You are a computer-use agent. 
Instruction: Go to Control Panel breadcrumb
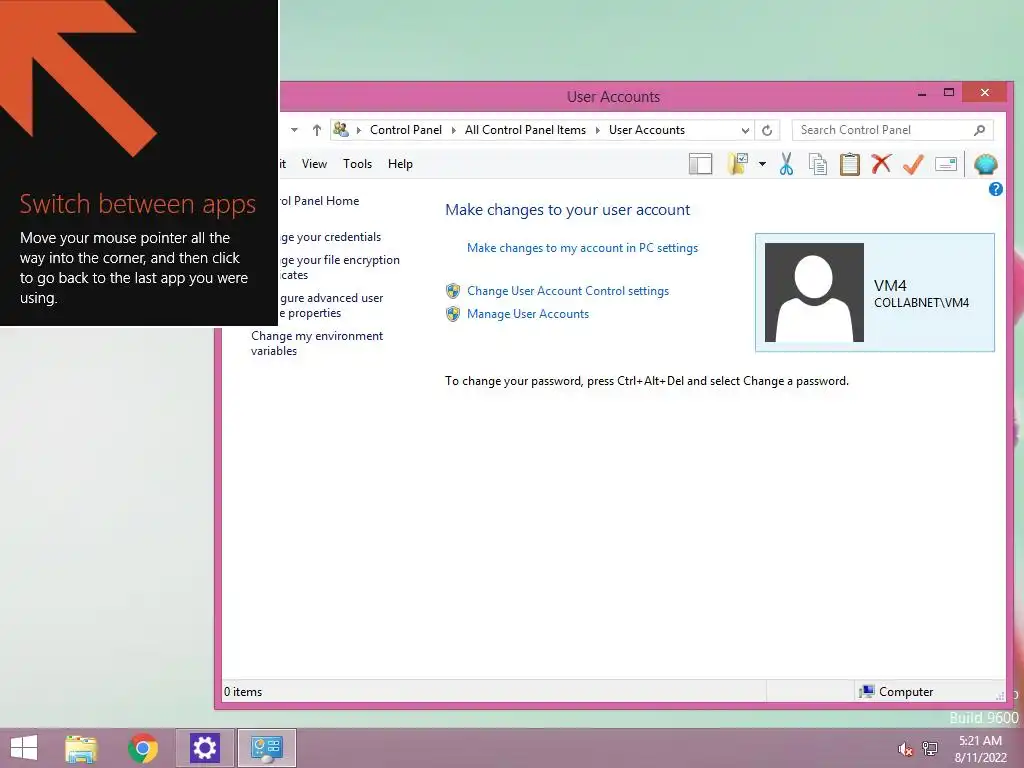click(406, 130)
